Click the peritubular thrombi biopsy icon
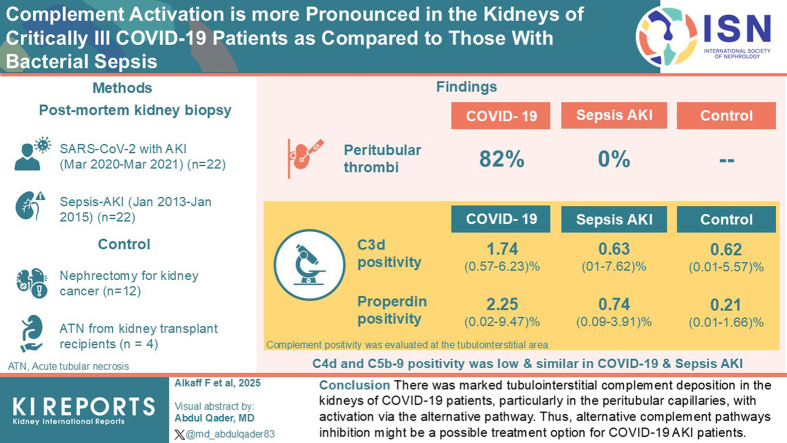787x443 pixels. pos(305,158)
